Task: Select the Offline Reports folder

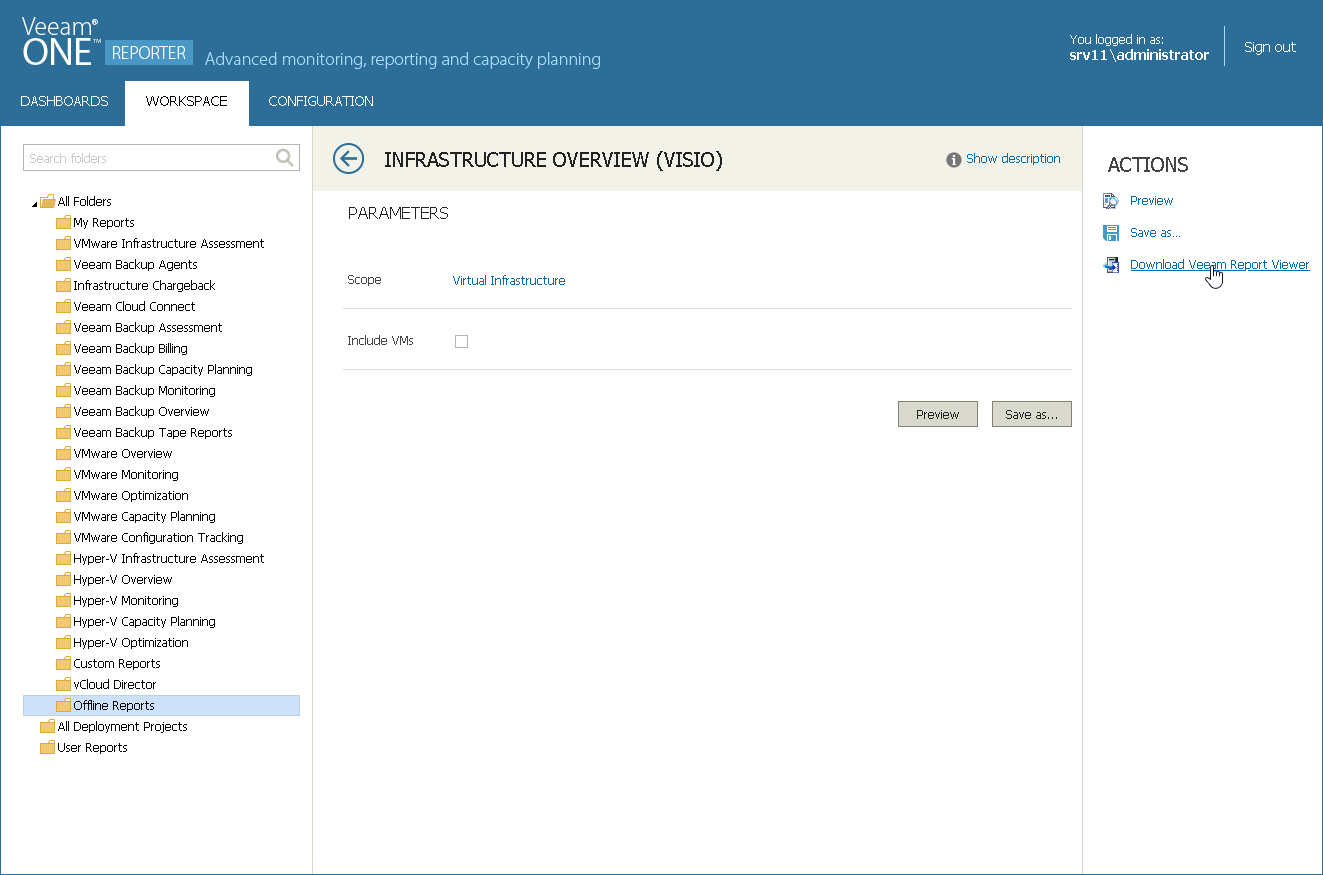Action: tap(161, 705)
